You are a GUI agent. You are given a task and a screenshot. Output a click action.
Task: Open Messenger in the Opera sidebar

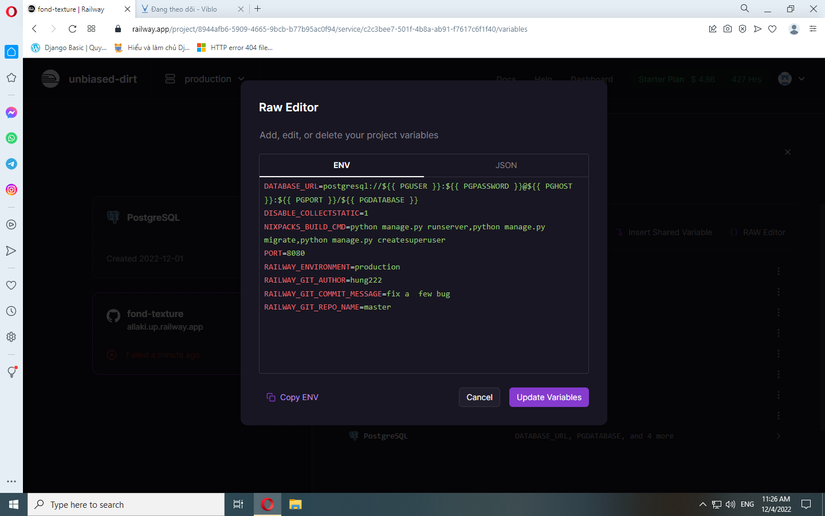[x=11, y=113]
